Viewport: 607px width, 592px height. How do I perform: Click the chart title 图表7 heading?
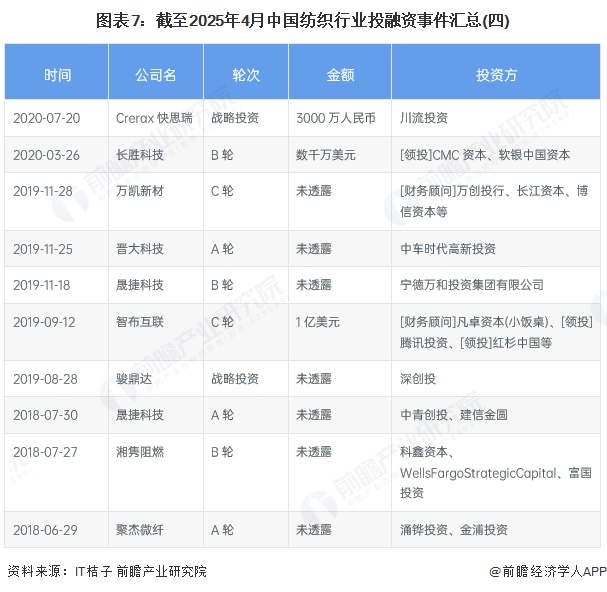pyautogui.click(x=302, y=21)
